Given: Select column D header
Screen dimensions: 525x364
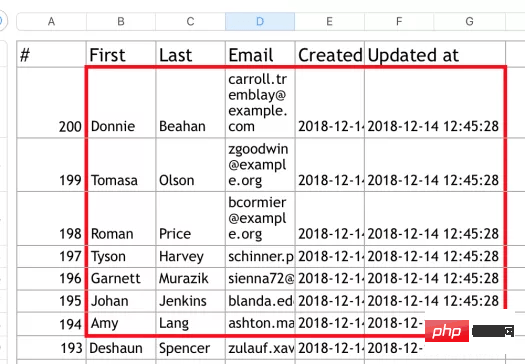Looking at the screenshot, I should click(260, 21).
